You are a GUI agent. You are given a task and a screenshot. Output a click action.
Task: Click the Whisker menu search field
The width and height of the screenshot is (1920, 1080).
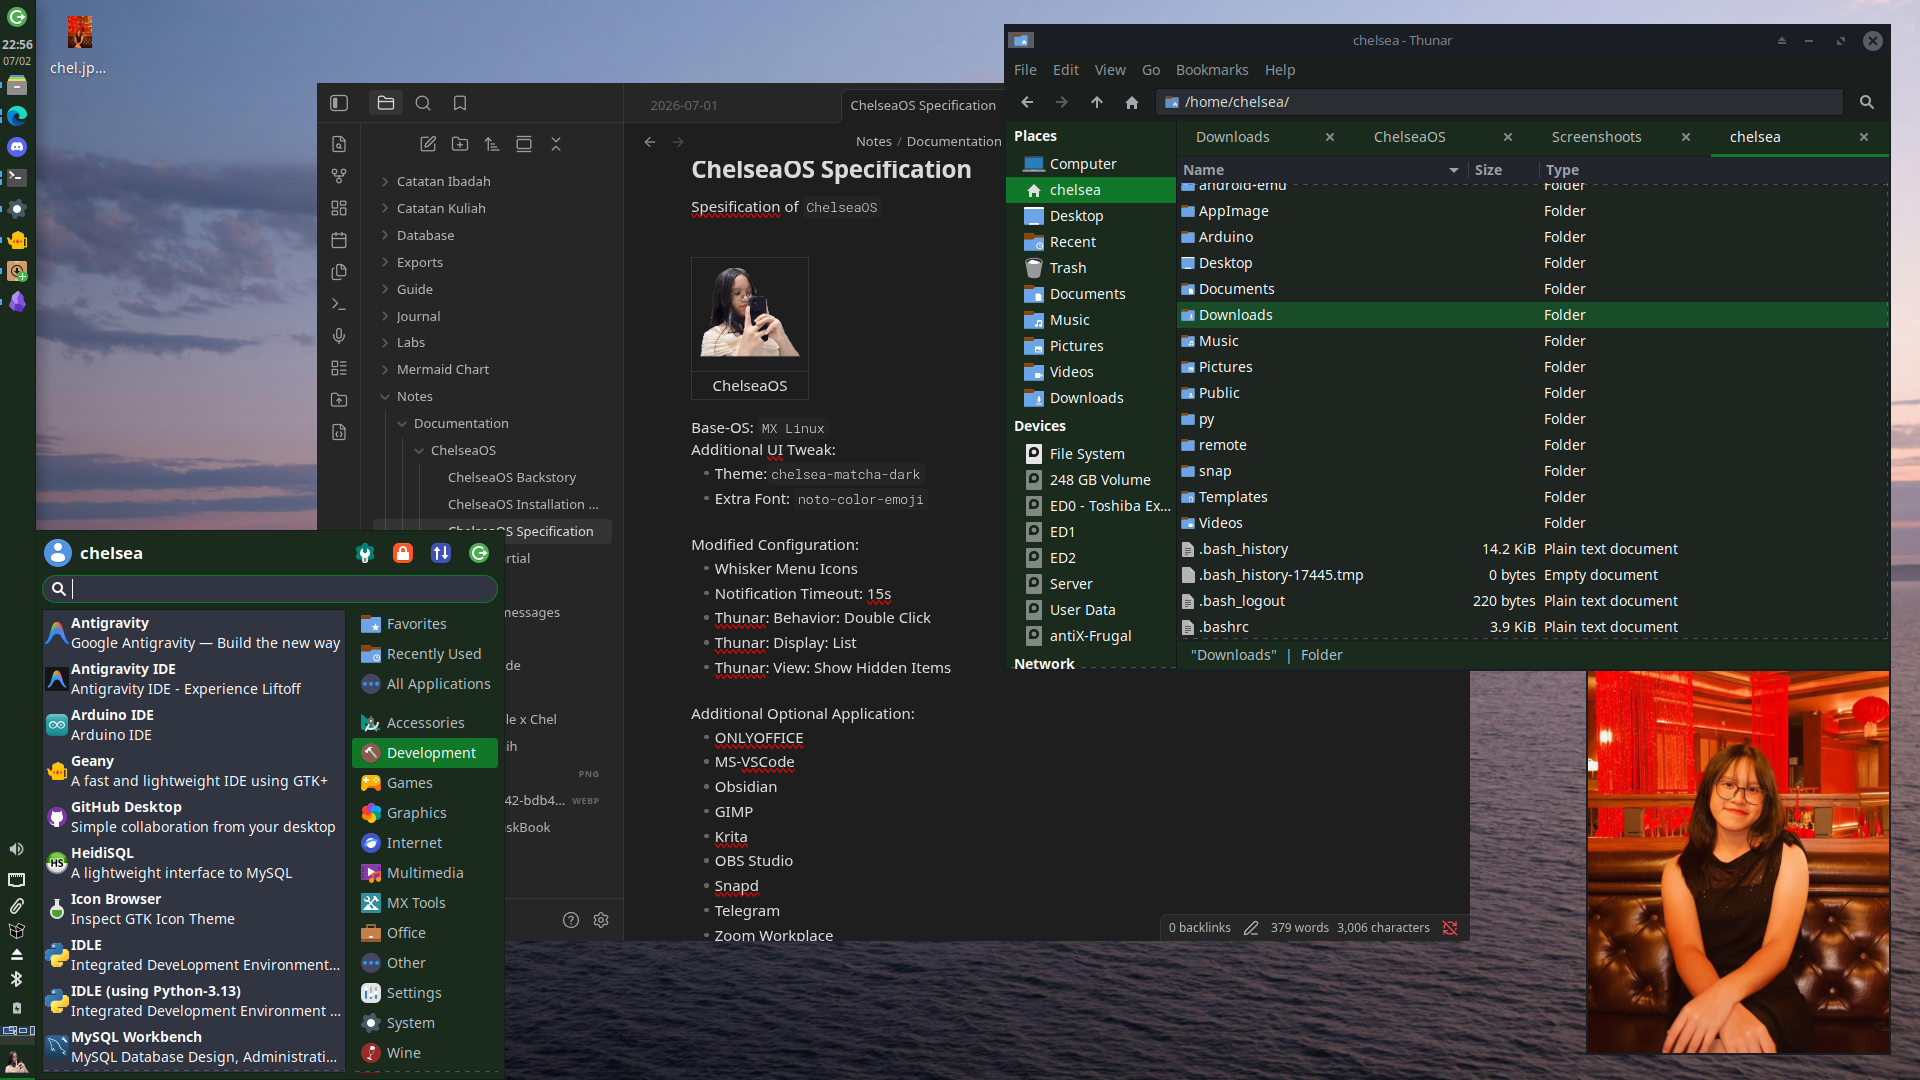[x=270, y=589]
